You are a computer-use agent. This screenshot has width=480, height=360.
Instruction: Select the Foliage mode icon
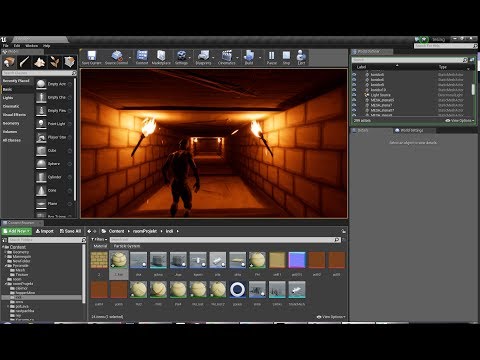[55, 62]
